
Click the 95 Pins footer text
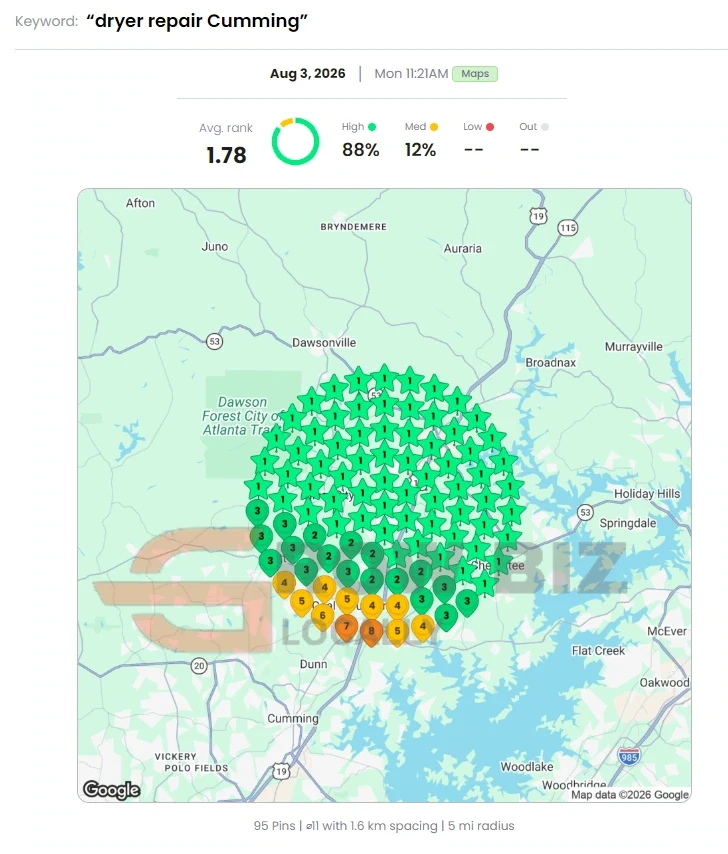coord(274,826)
